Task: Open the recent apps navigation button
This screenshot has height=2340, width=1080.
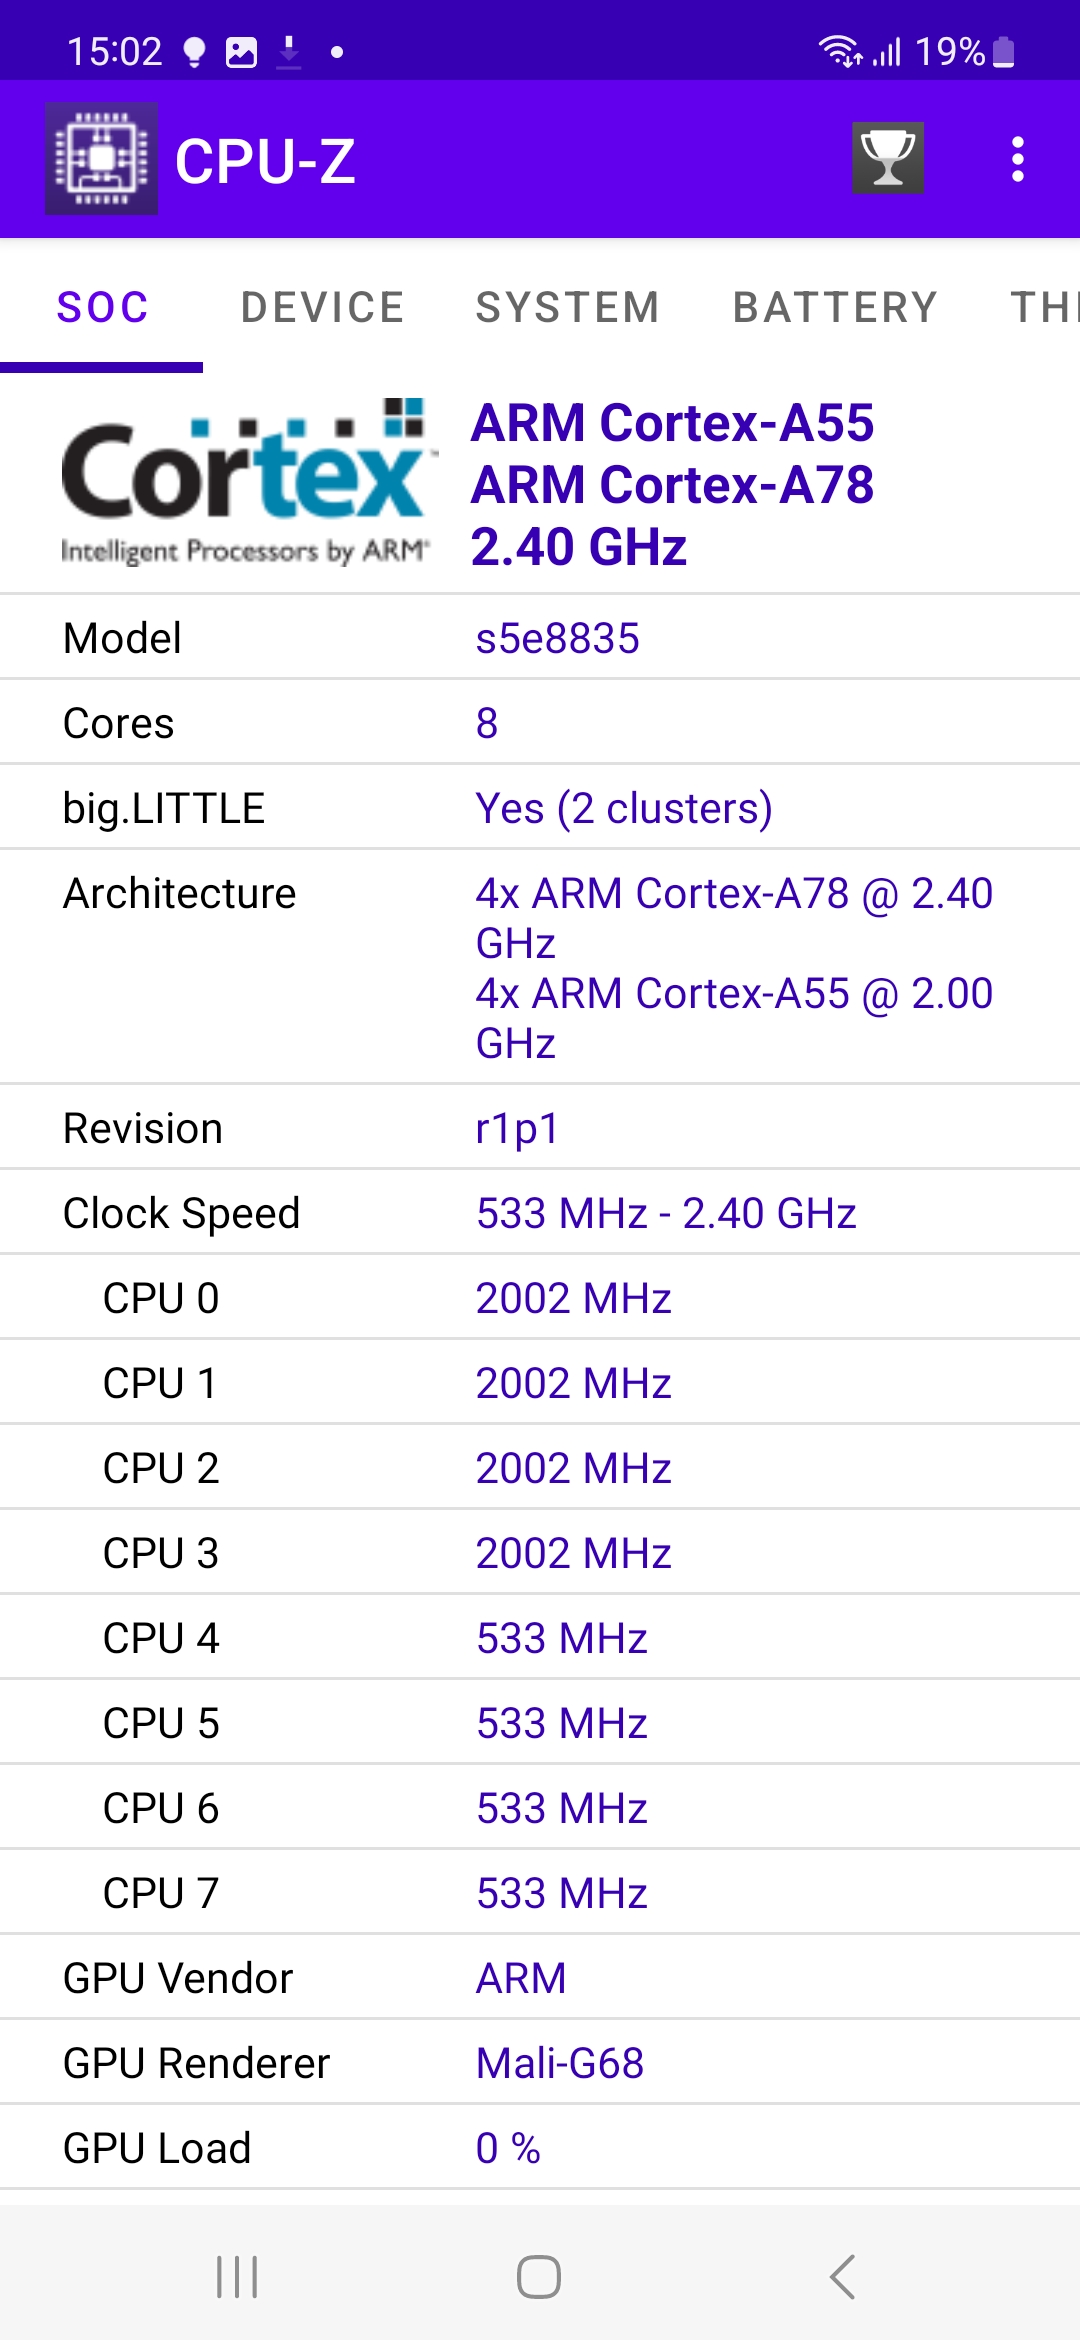Action: coord(237,2277)
